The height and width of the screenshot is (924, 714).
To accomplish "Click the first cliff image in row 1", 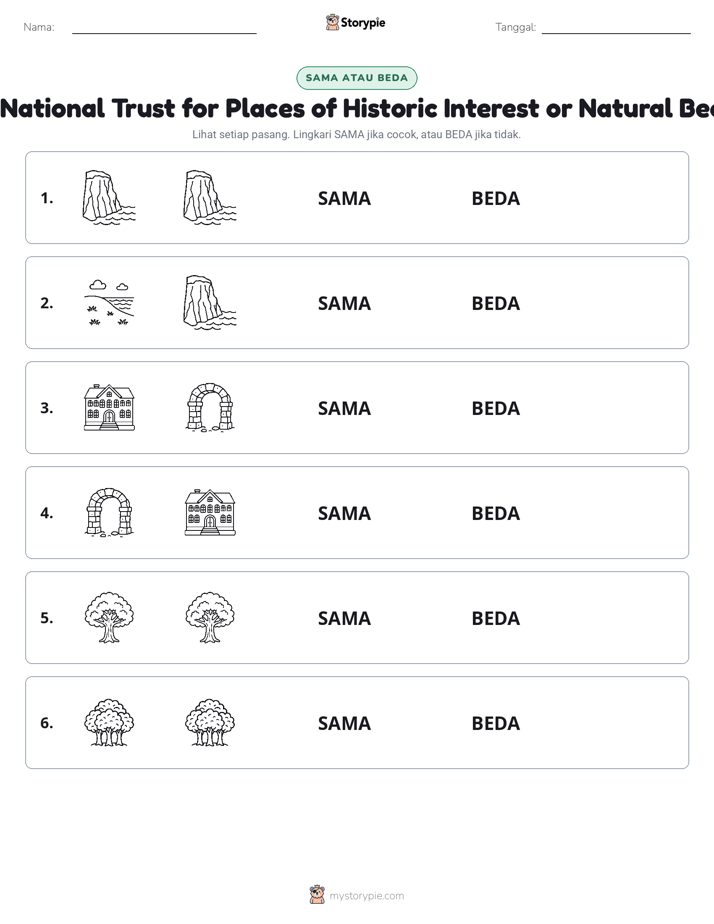I will click(x=109, y=198).
